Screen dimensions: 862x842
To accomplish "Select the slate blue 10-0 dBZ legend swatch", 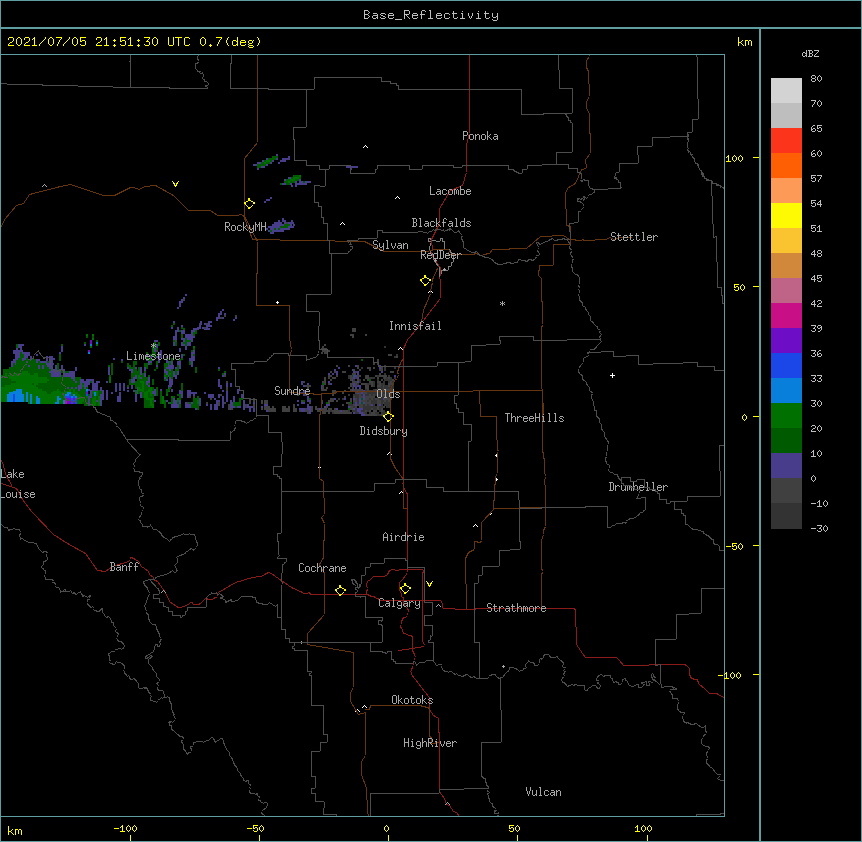I will [786, 466].
